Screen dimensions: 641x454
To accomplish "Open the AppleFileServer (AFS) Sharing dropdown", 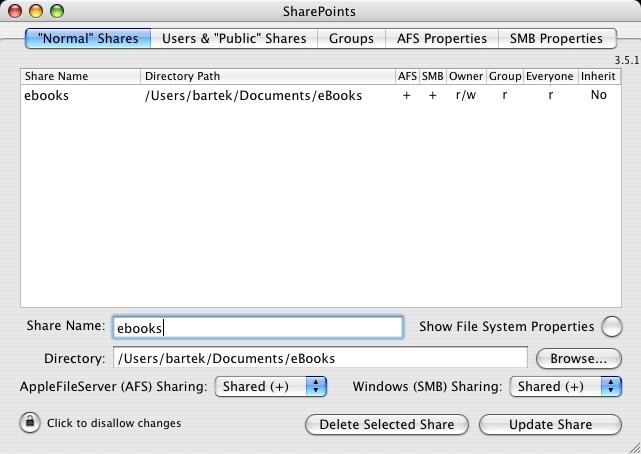I will pos(271,386).
